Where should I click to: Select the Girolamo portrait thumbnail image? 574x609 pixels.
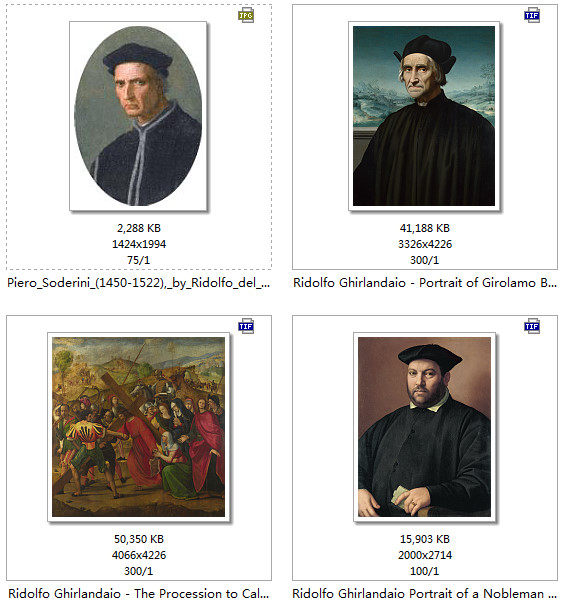pyautogui.click(x=424, y=116)
